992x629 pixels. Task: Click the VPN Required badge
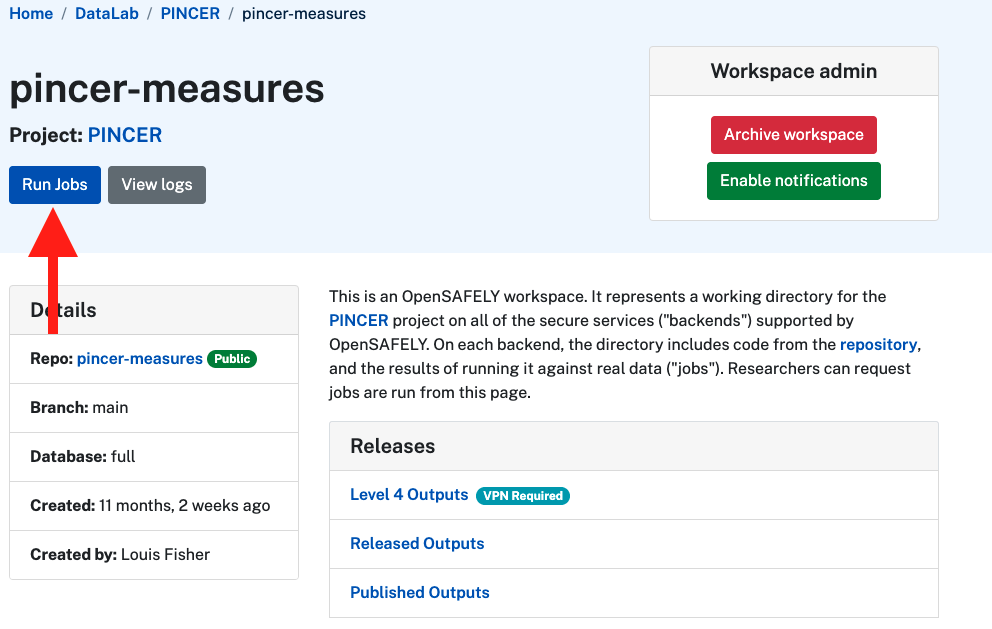(523, 495)
